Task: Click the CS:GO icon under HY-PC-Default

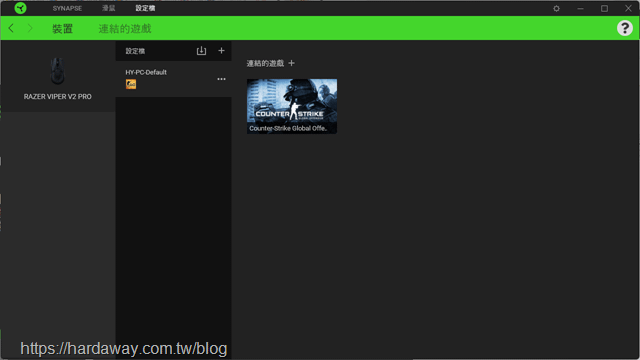Action: (x=131, y=84)
